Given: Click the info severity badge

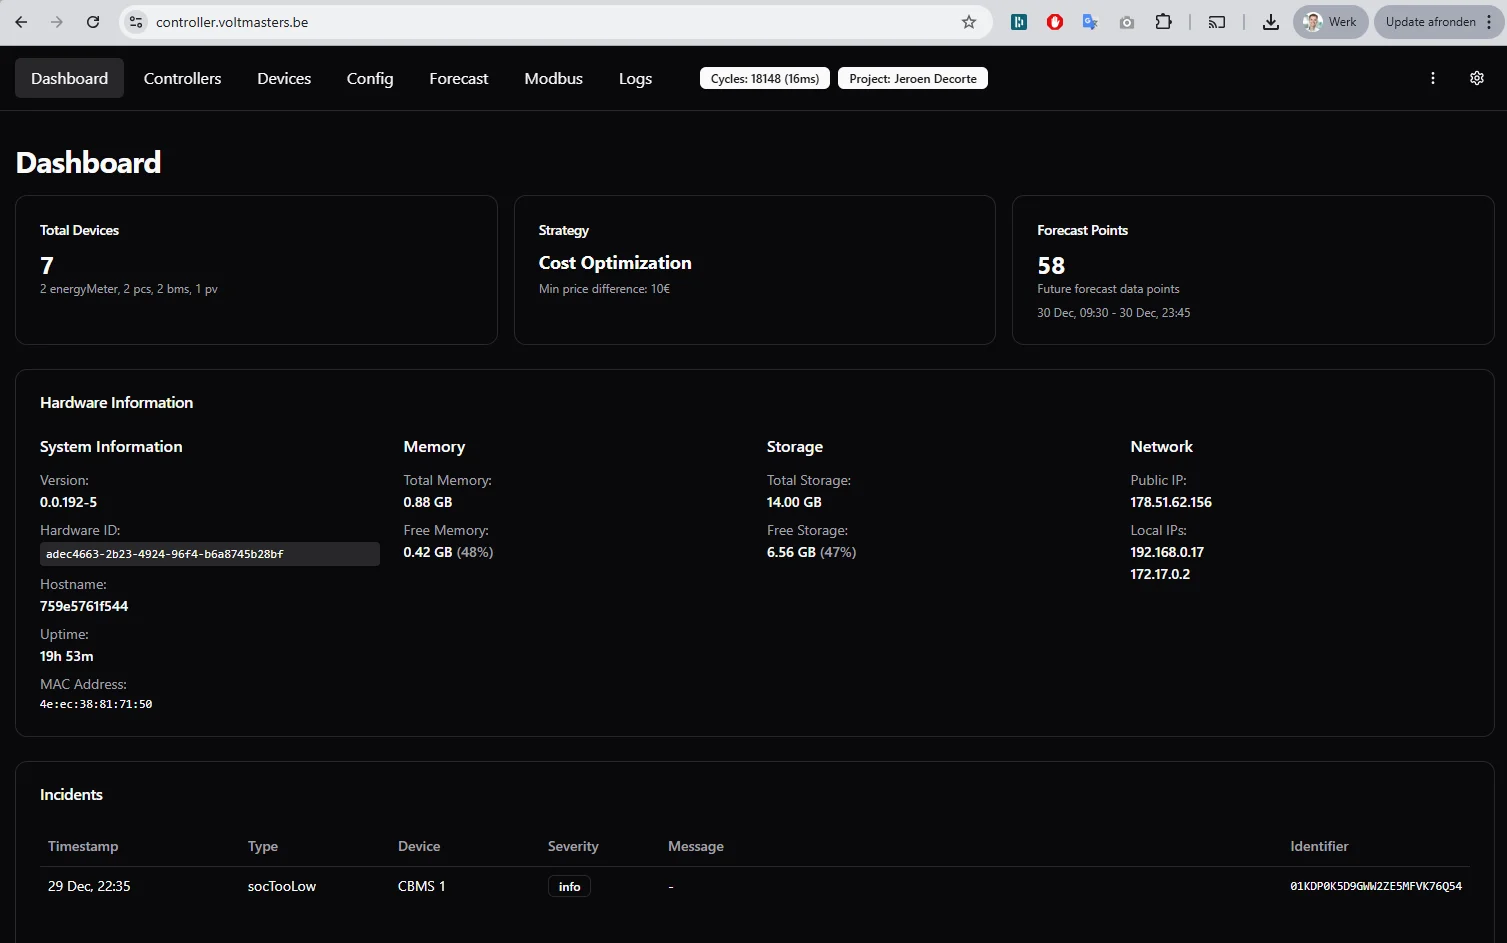Looking at the screenshot, I should tap(569, 887).
